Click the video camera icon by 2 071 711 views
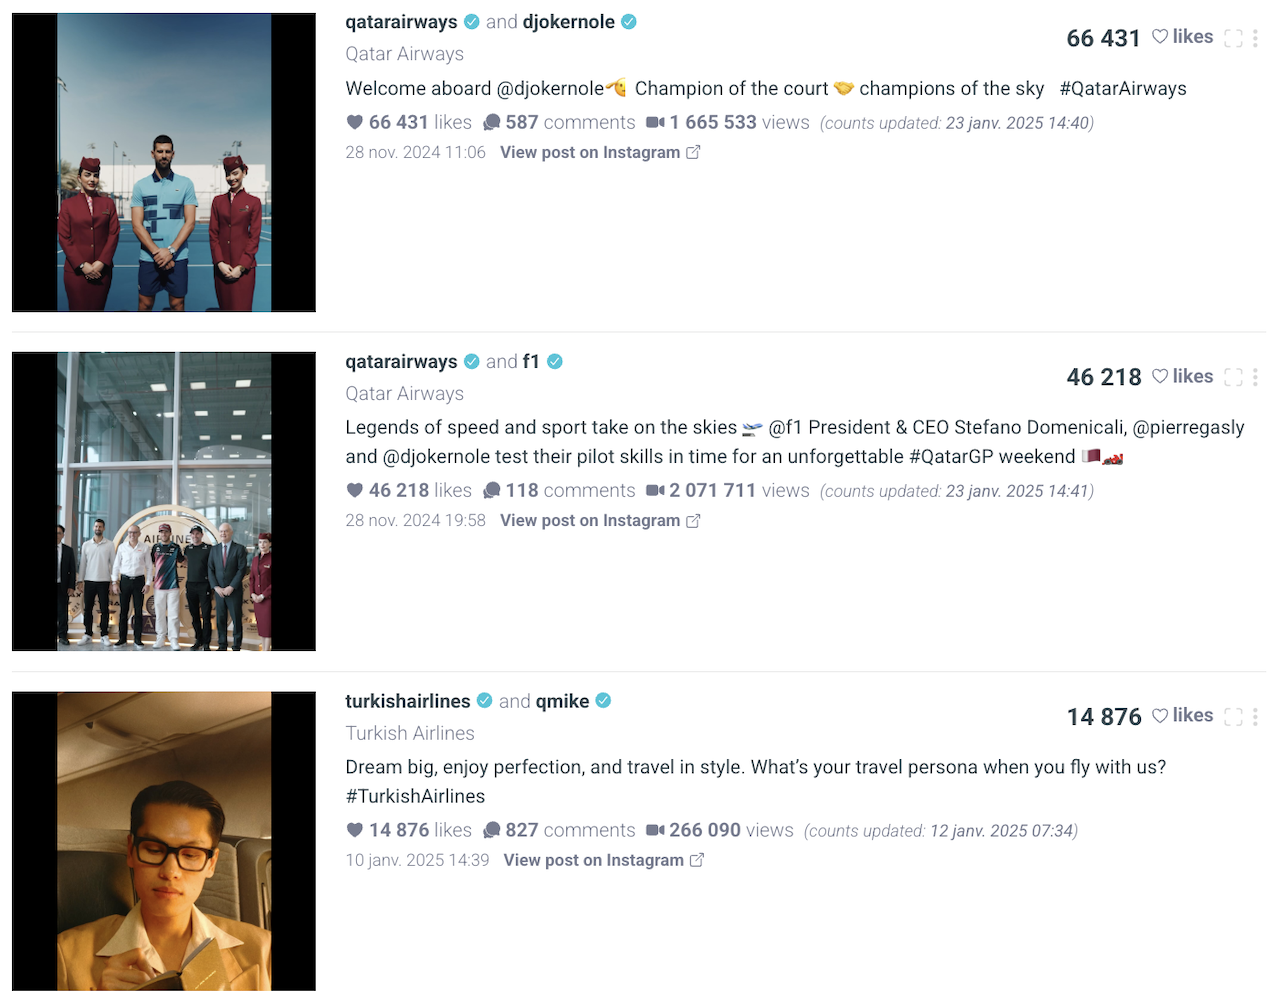 (655, 490)
